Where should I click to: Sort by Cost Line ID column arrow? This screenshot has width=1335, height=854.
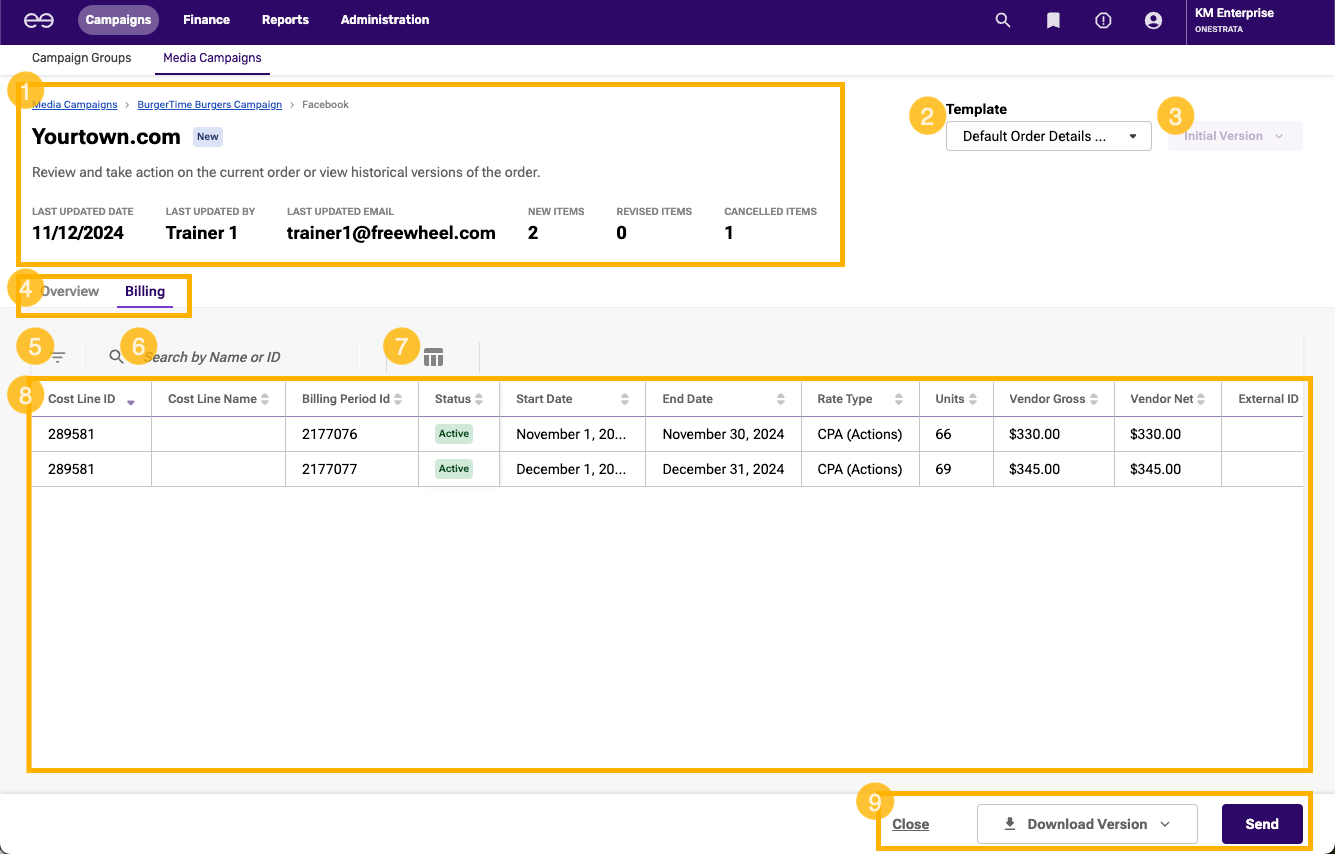tap(131, 400)
